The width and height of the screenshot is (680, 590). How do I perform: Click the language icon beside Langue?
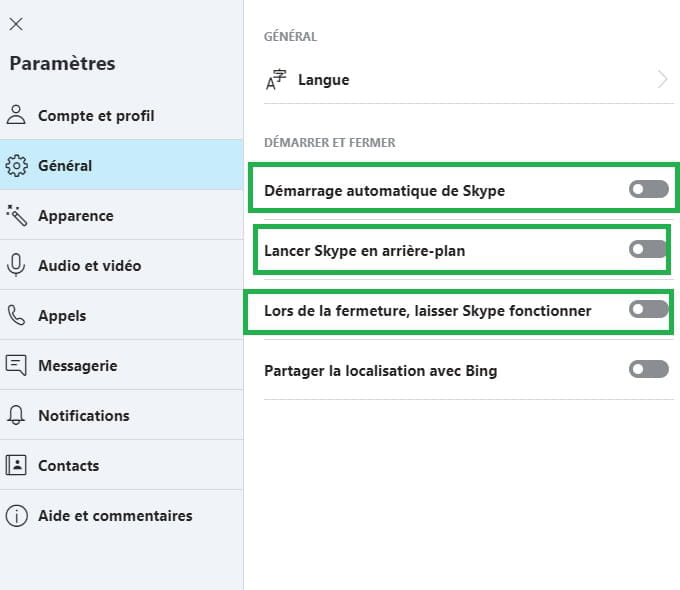(x=276, y=79)
